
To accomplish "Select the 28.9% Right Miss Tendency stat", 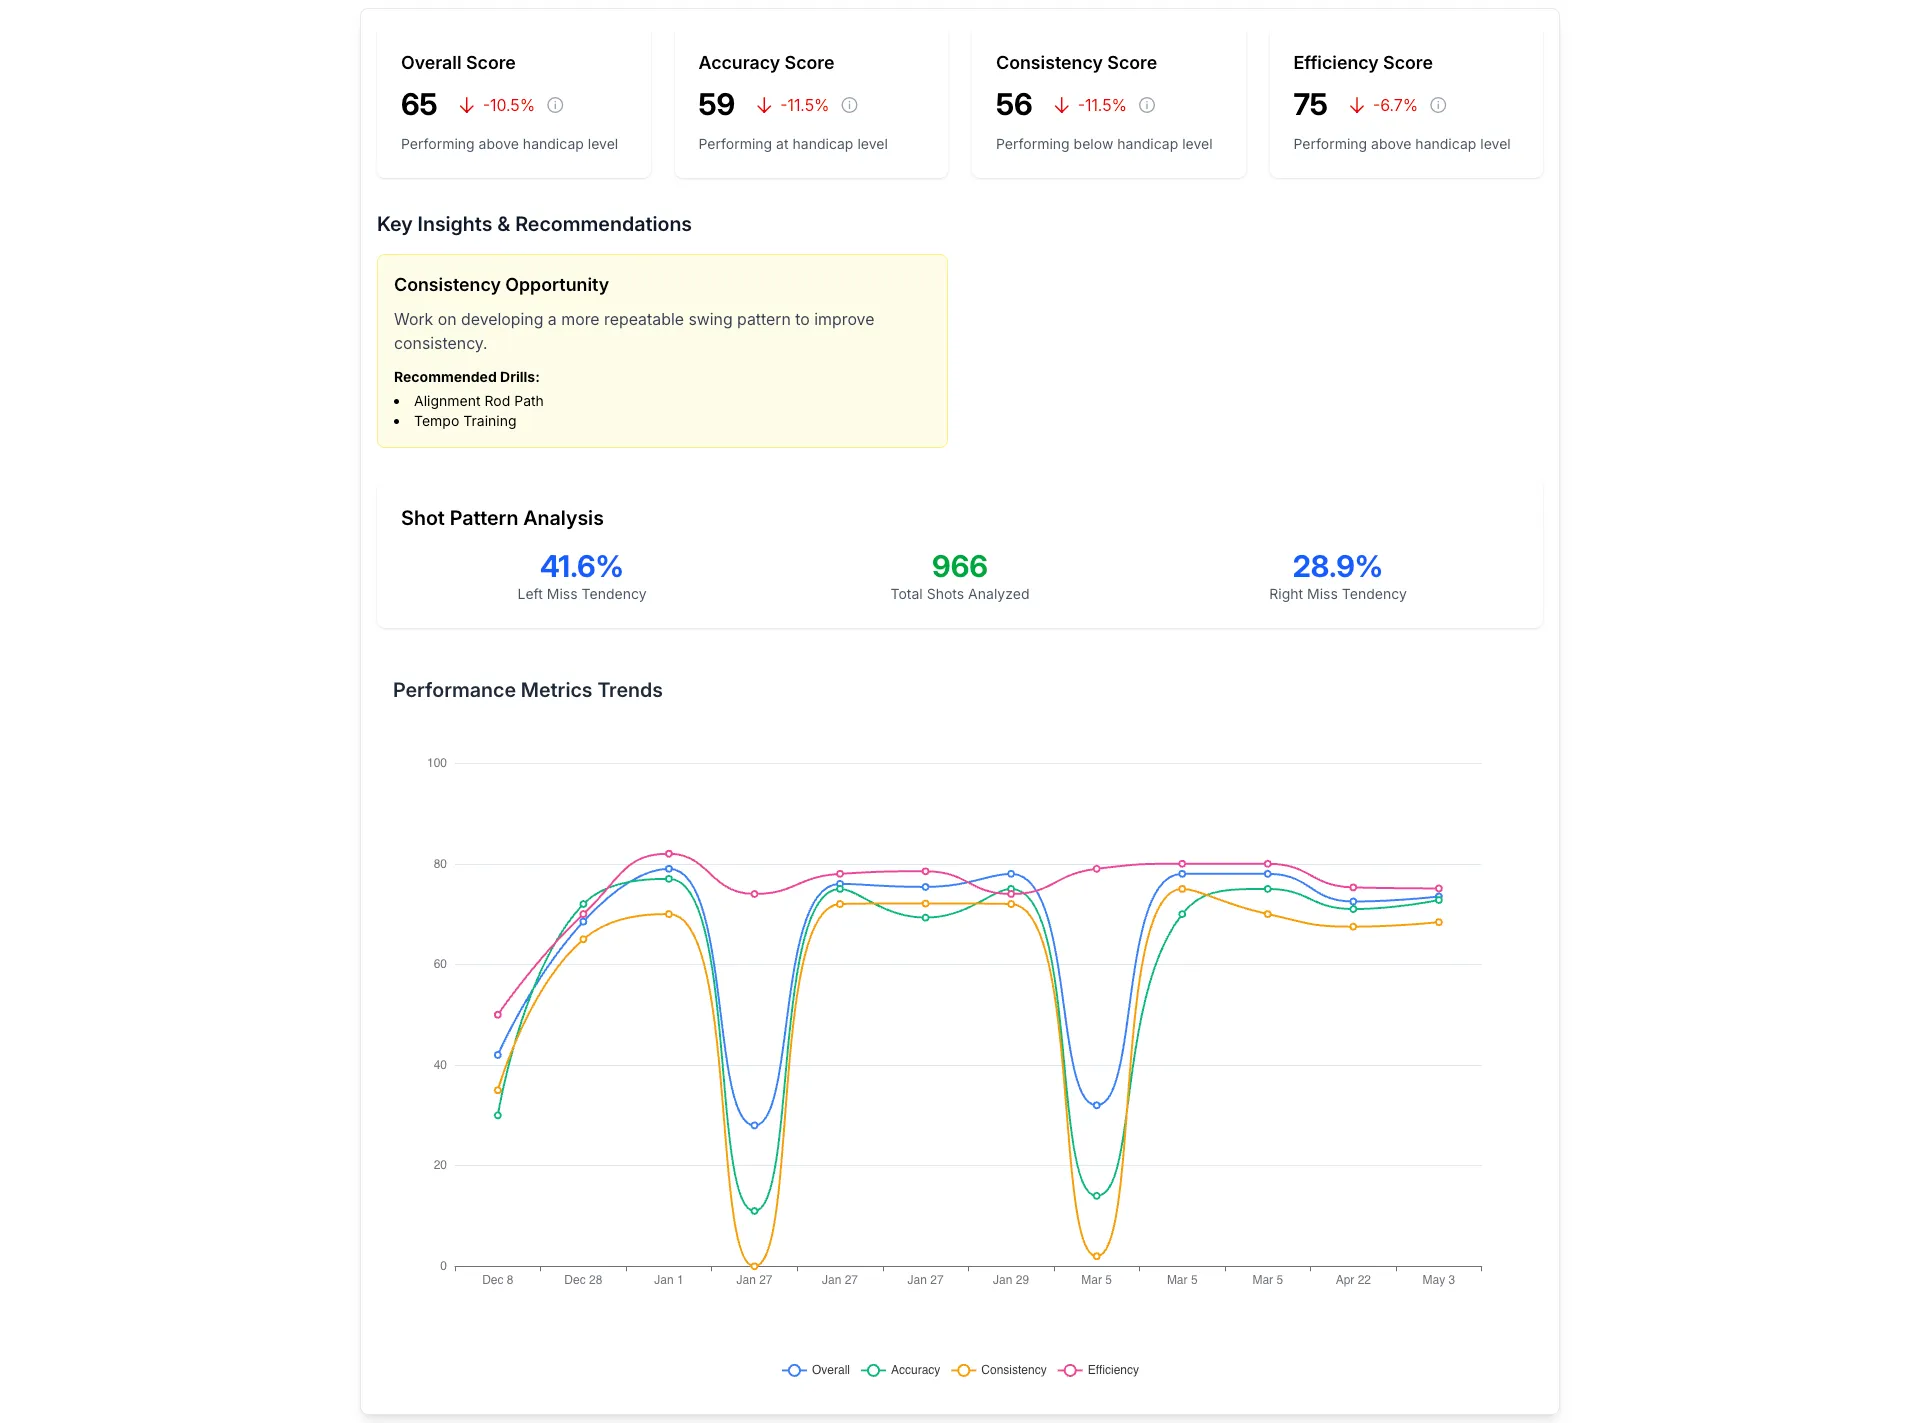I will point(1336,567).
